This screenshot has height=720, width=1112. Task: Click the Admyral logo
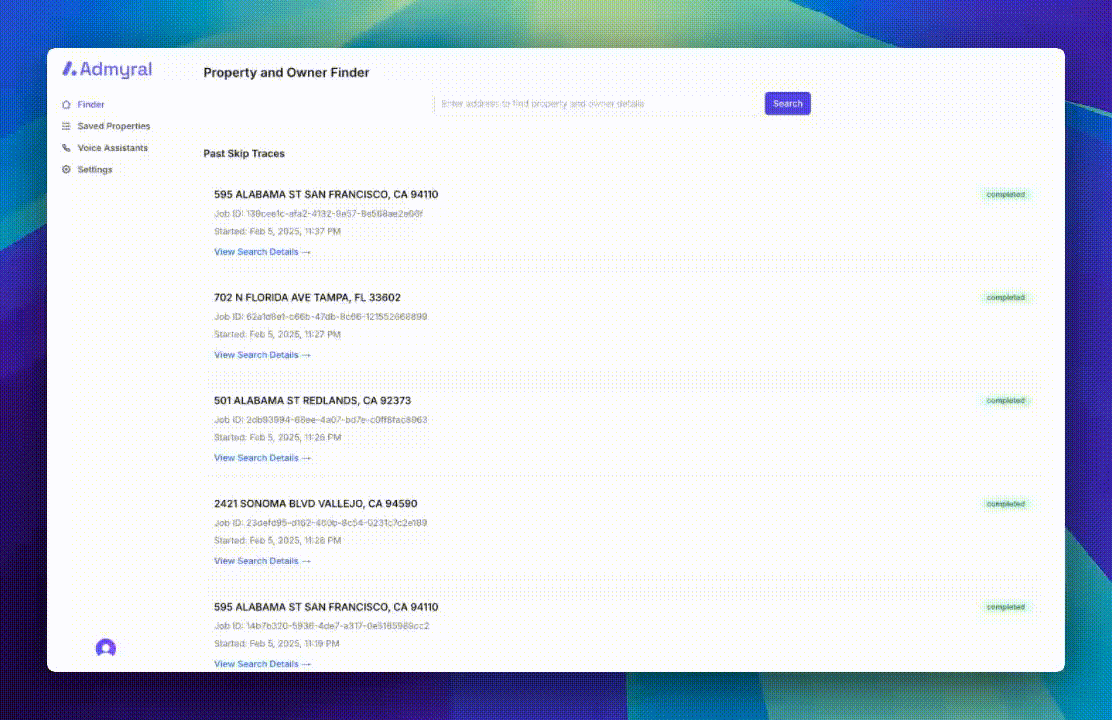pos(107,69)
